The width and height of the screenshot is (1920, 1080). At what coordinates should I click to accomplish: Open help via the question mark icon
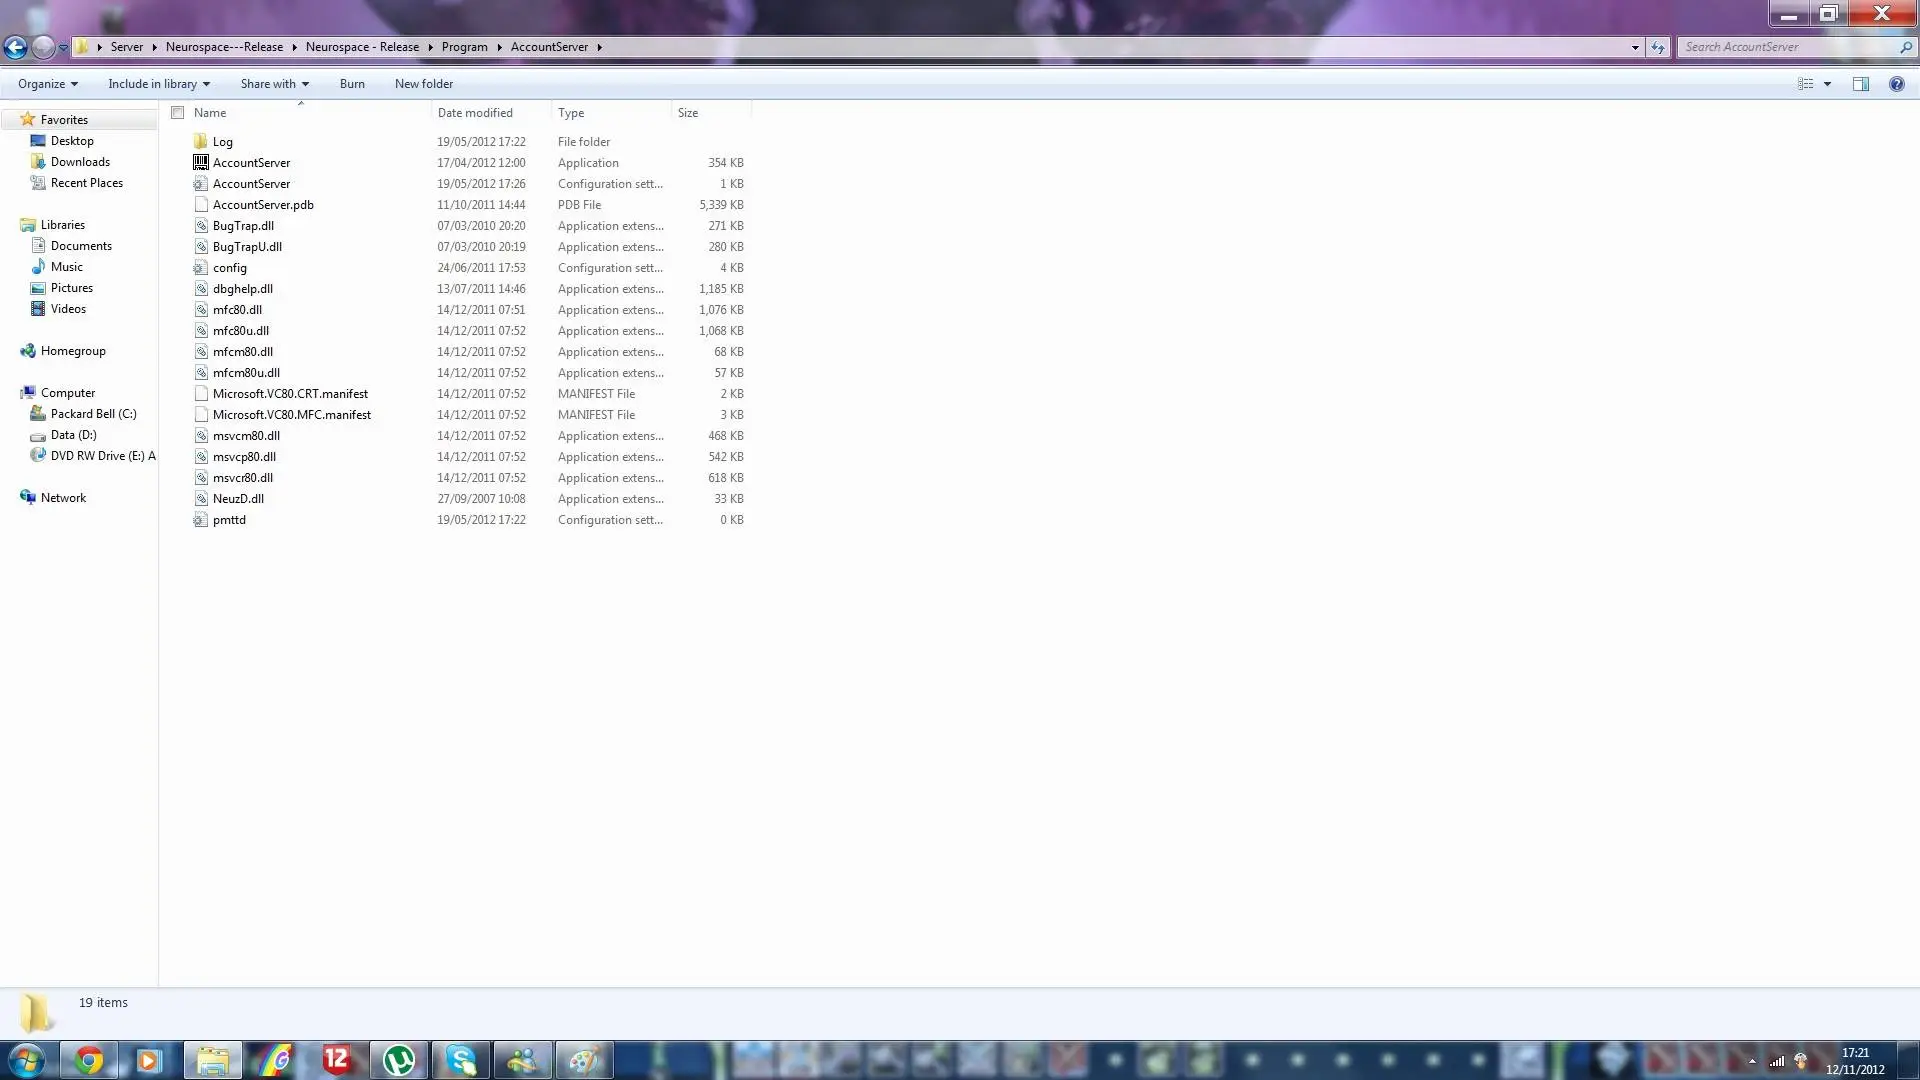[x=1896, y=84]
